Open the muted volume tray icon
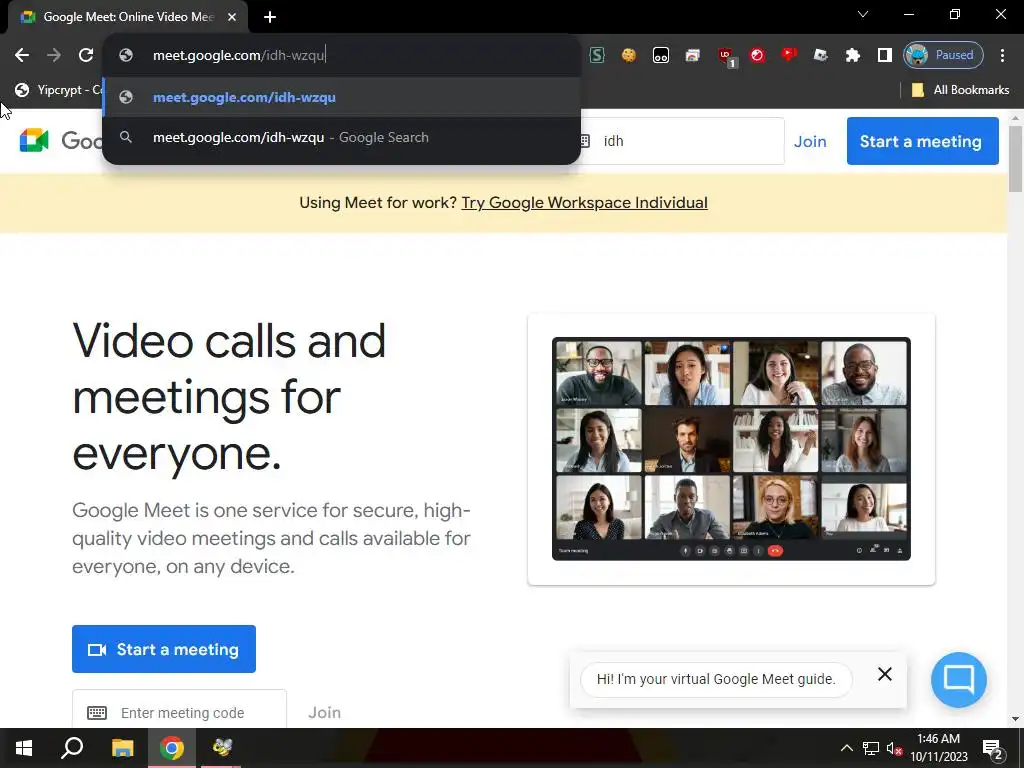Image resolution: width=1024 pixels, height=768 pixels. [x=894, y=748]
